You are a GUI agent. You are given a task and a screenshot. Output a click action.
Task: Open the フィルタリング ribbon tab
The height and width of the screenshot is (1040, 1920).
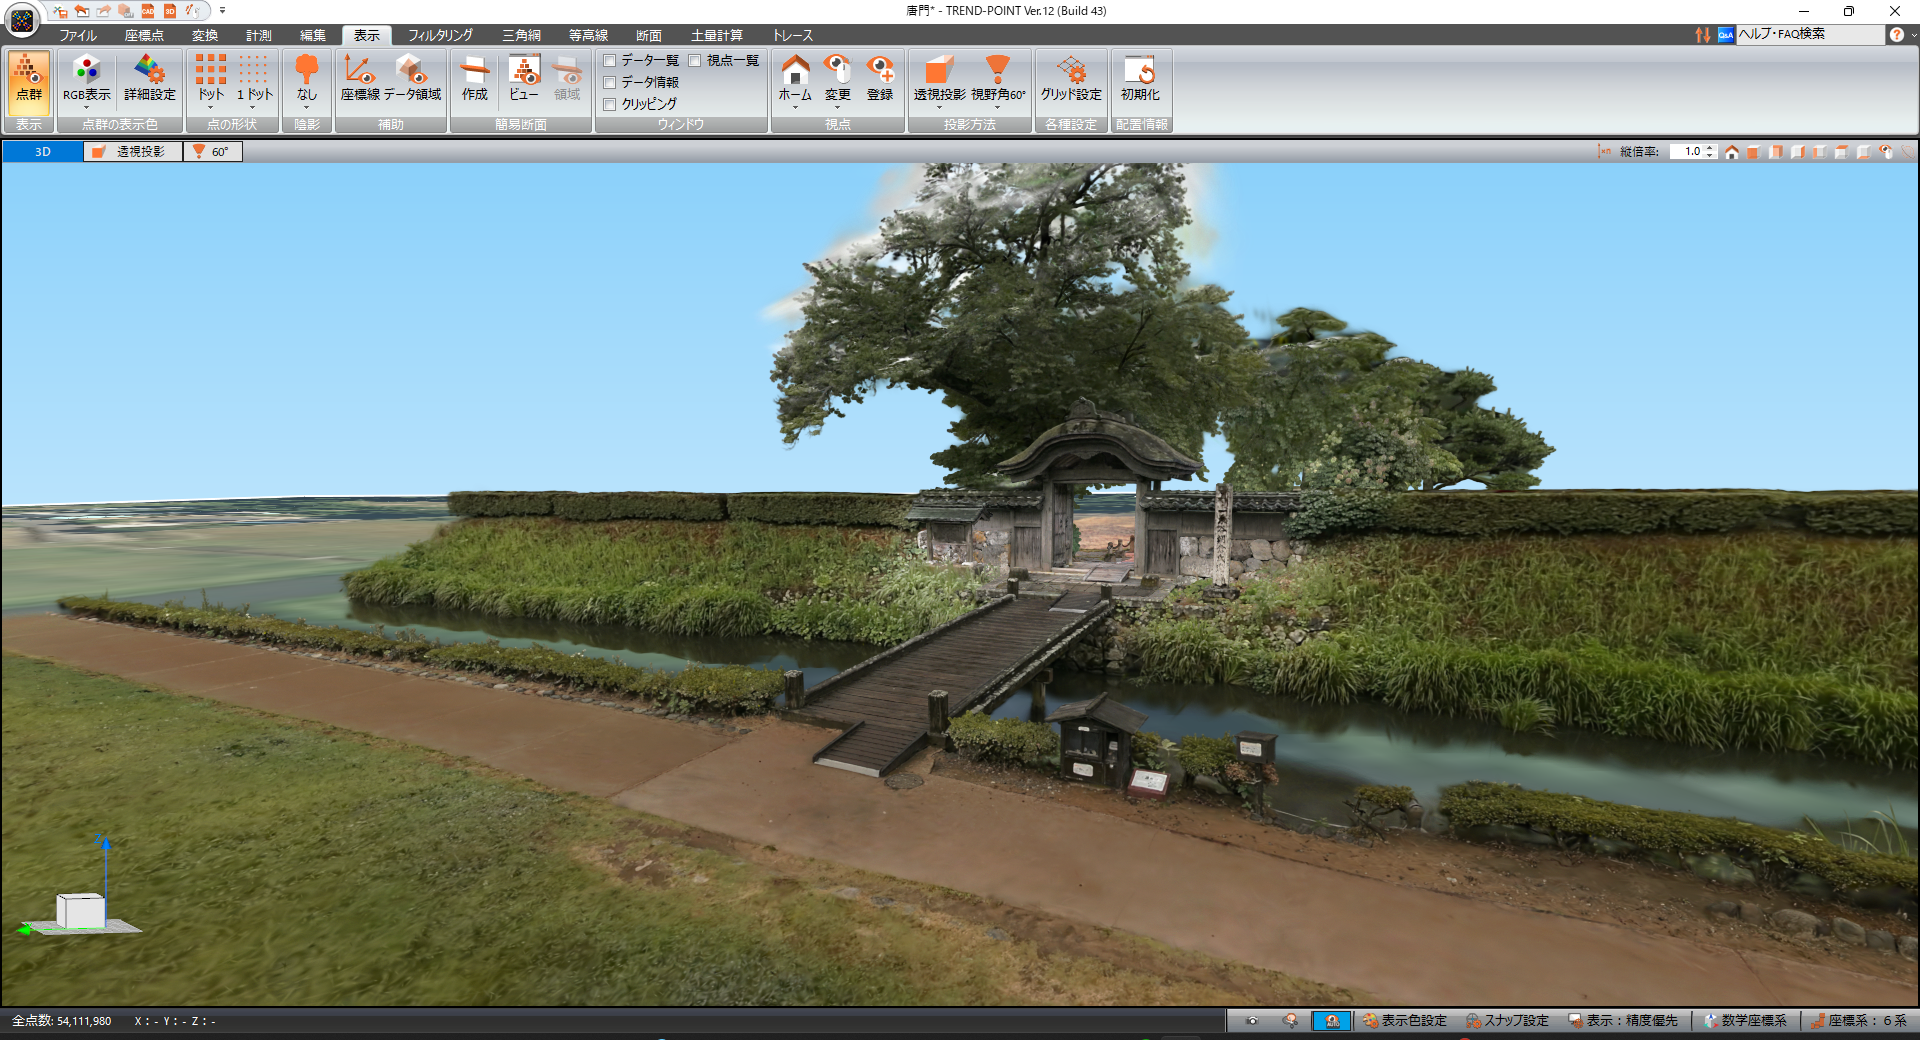click(x=440, y=35)
